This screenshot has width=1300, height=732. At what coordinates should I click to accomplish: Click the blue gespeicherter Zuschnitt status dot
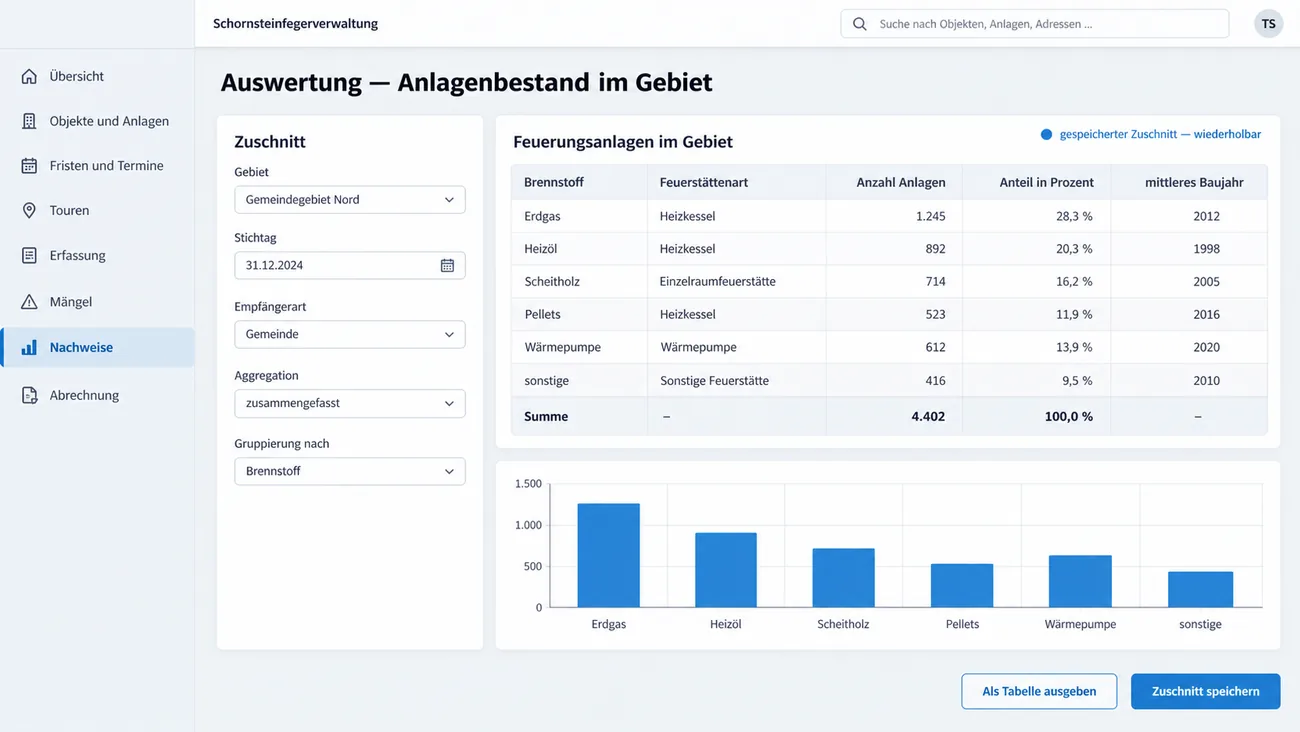click(1047, 134)
